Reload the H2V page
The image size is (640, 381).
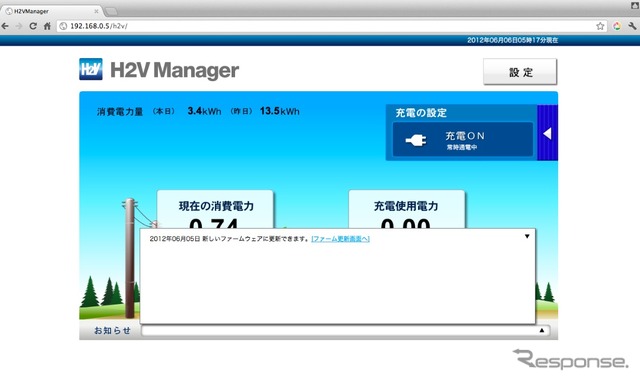33,26
